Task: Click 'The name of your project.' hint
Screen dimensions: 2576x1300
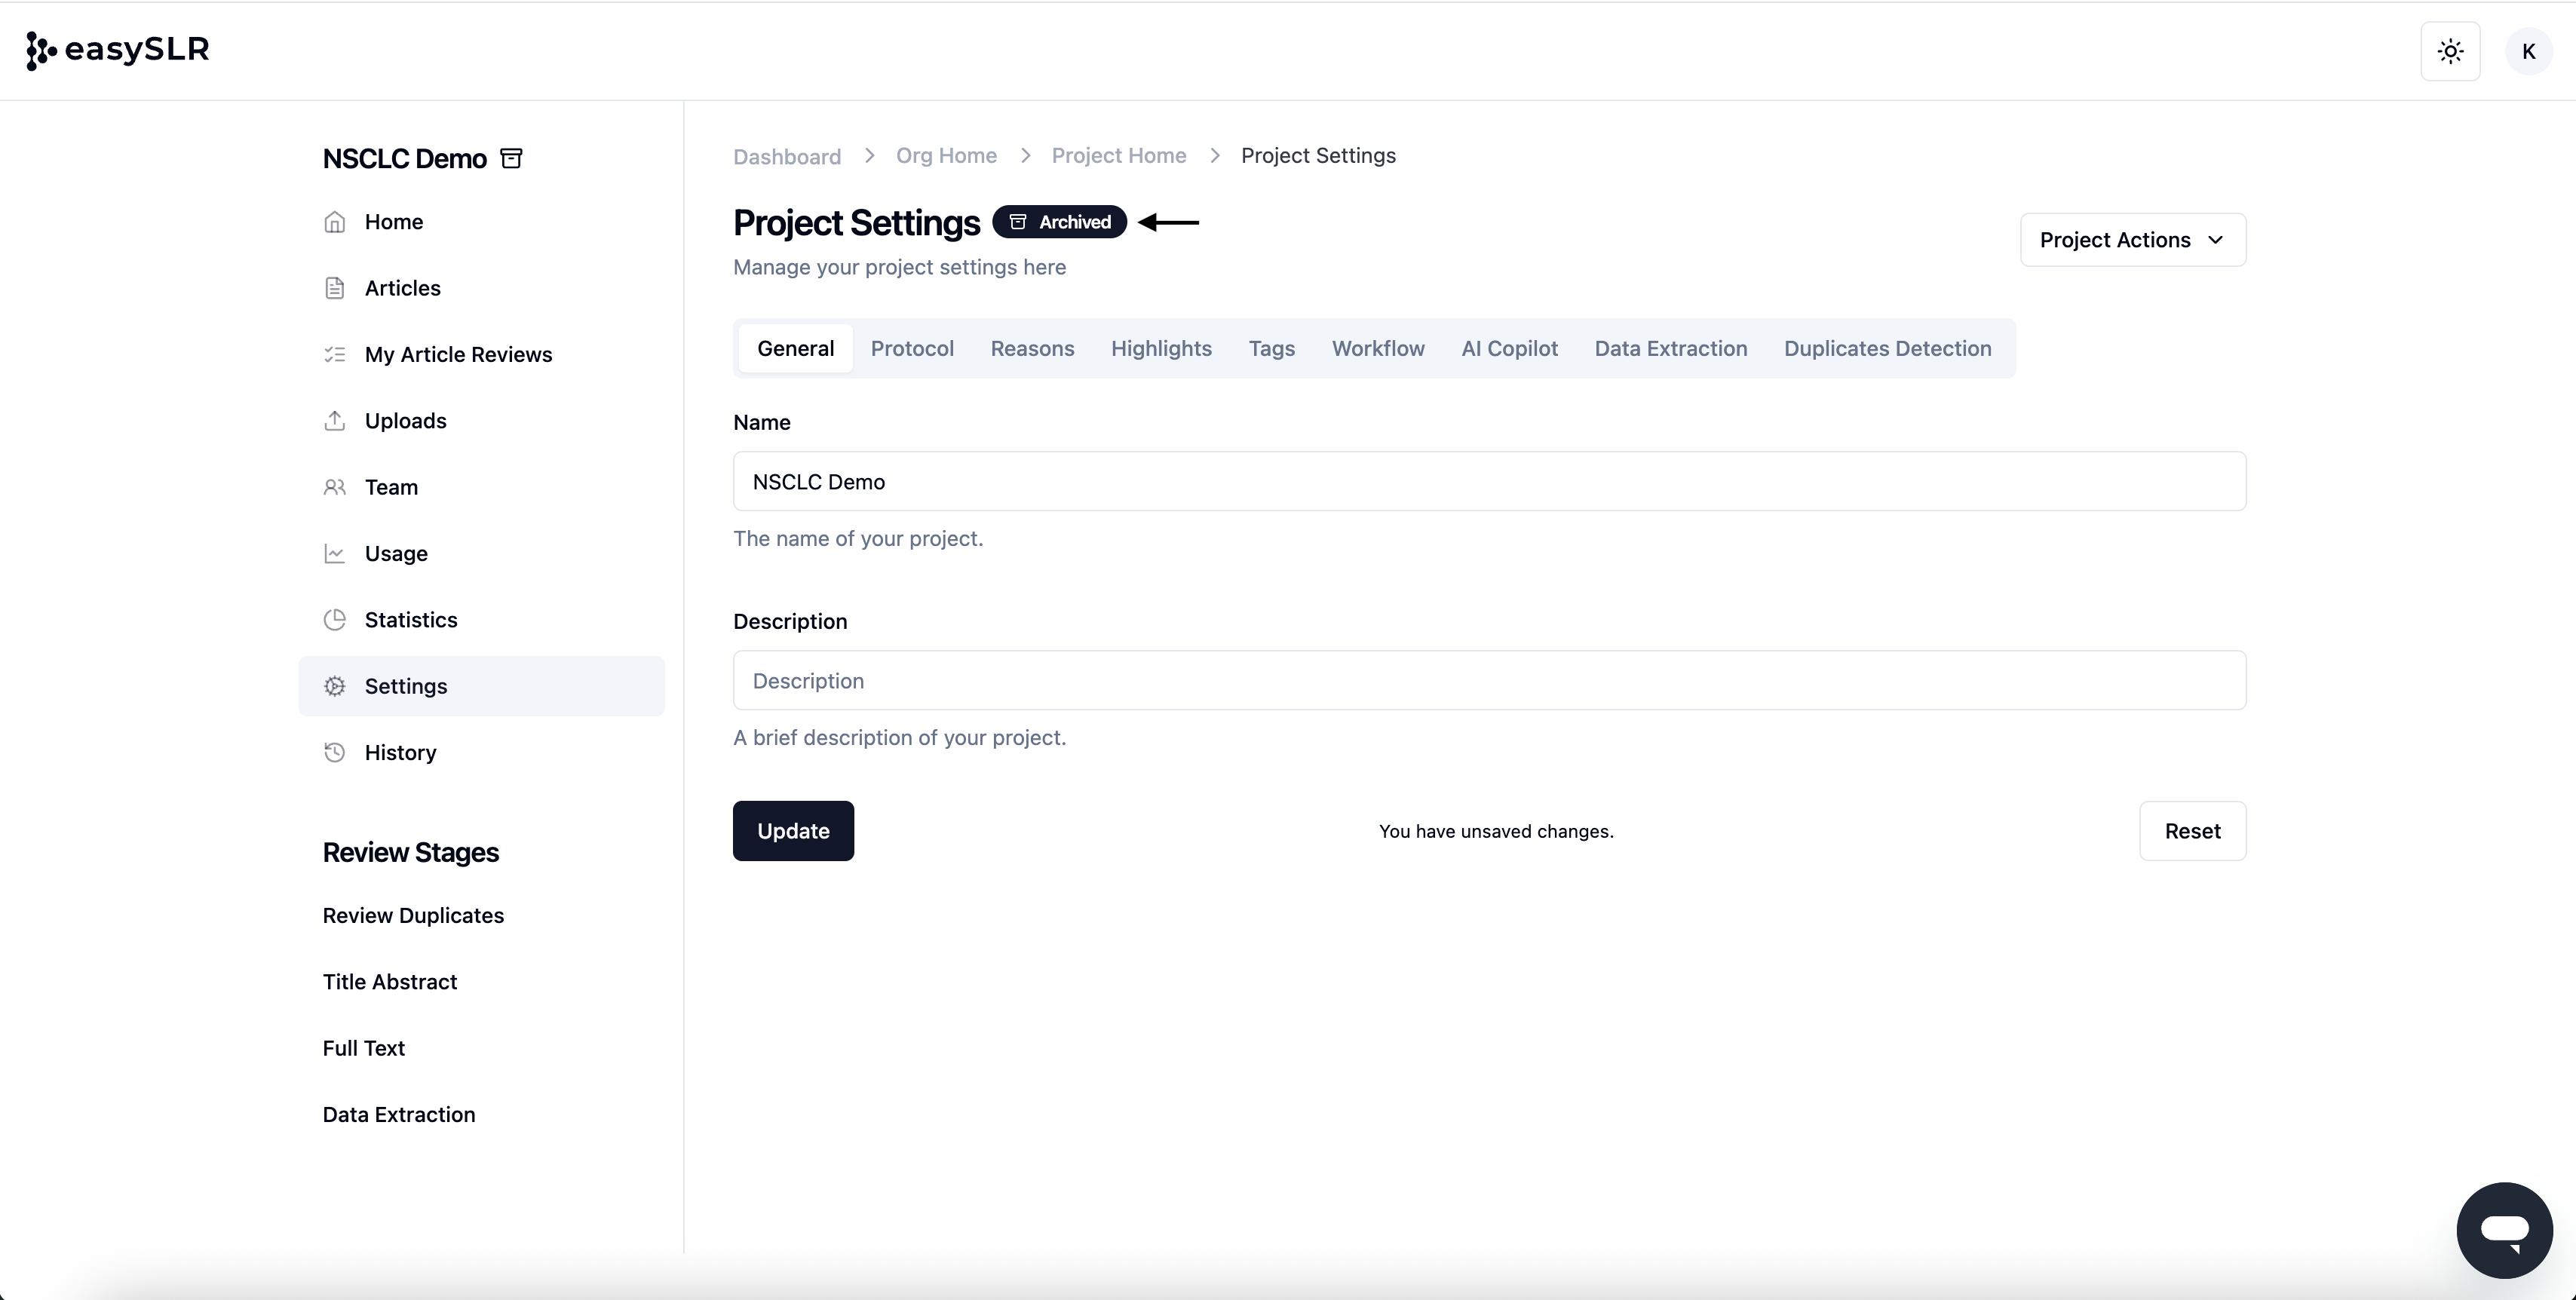Action: coord(858,538)
